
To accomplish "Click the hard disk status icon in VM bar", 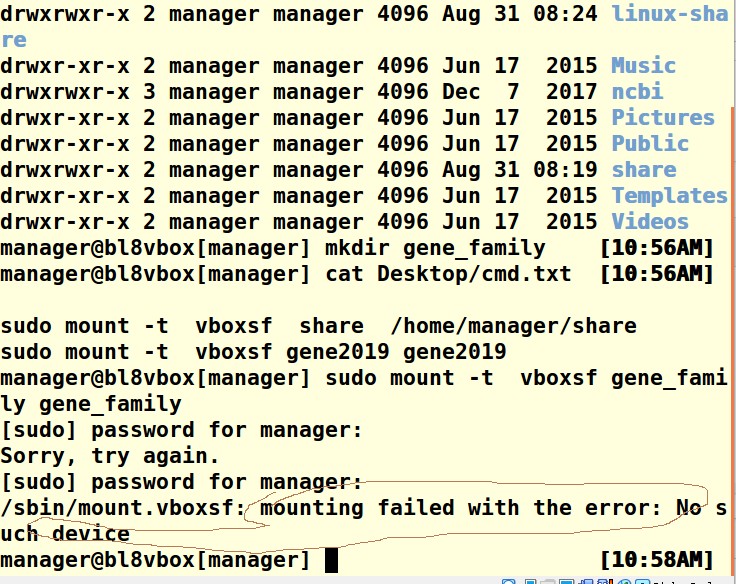I will point(508,581).
